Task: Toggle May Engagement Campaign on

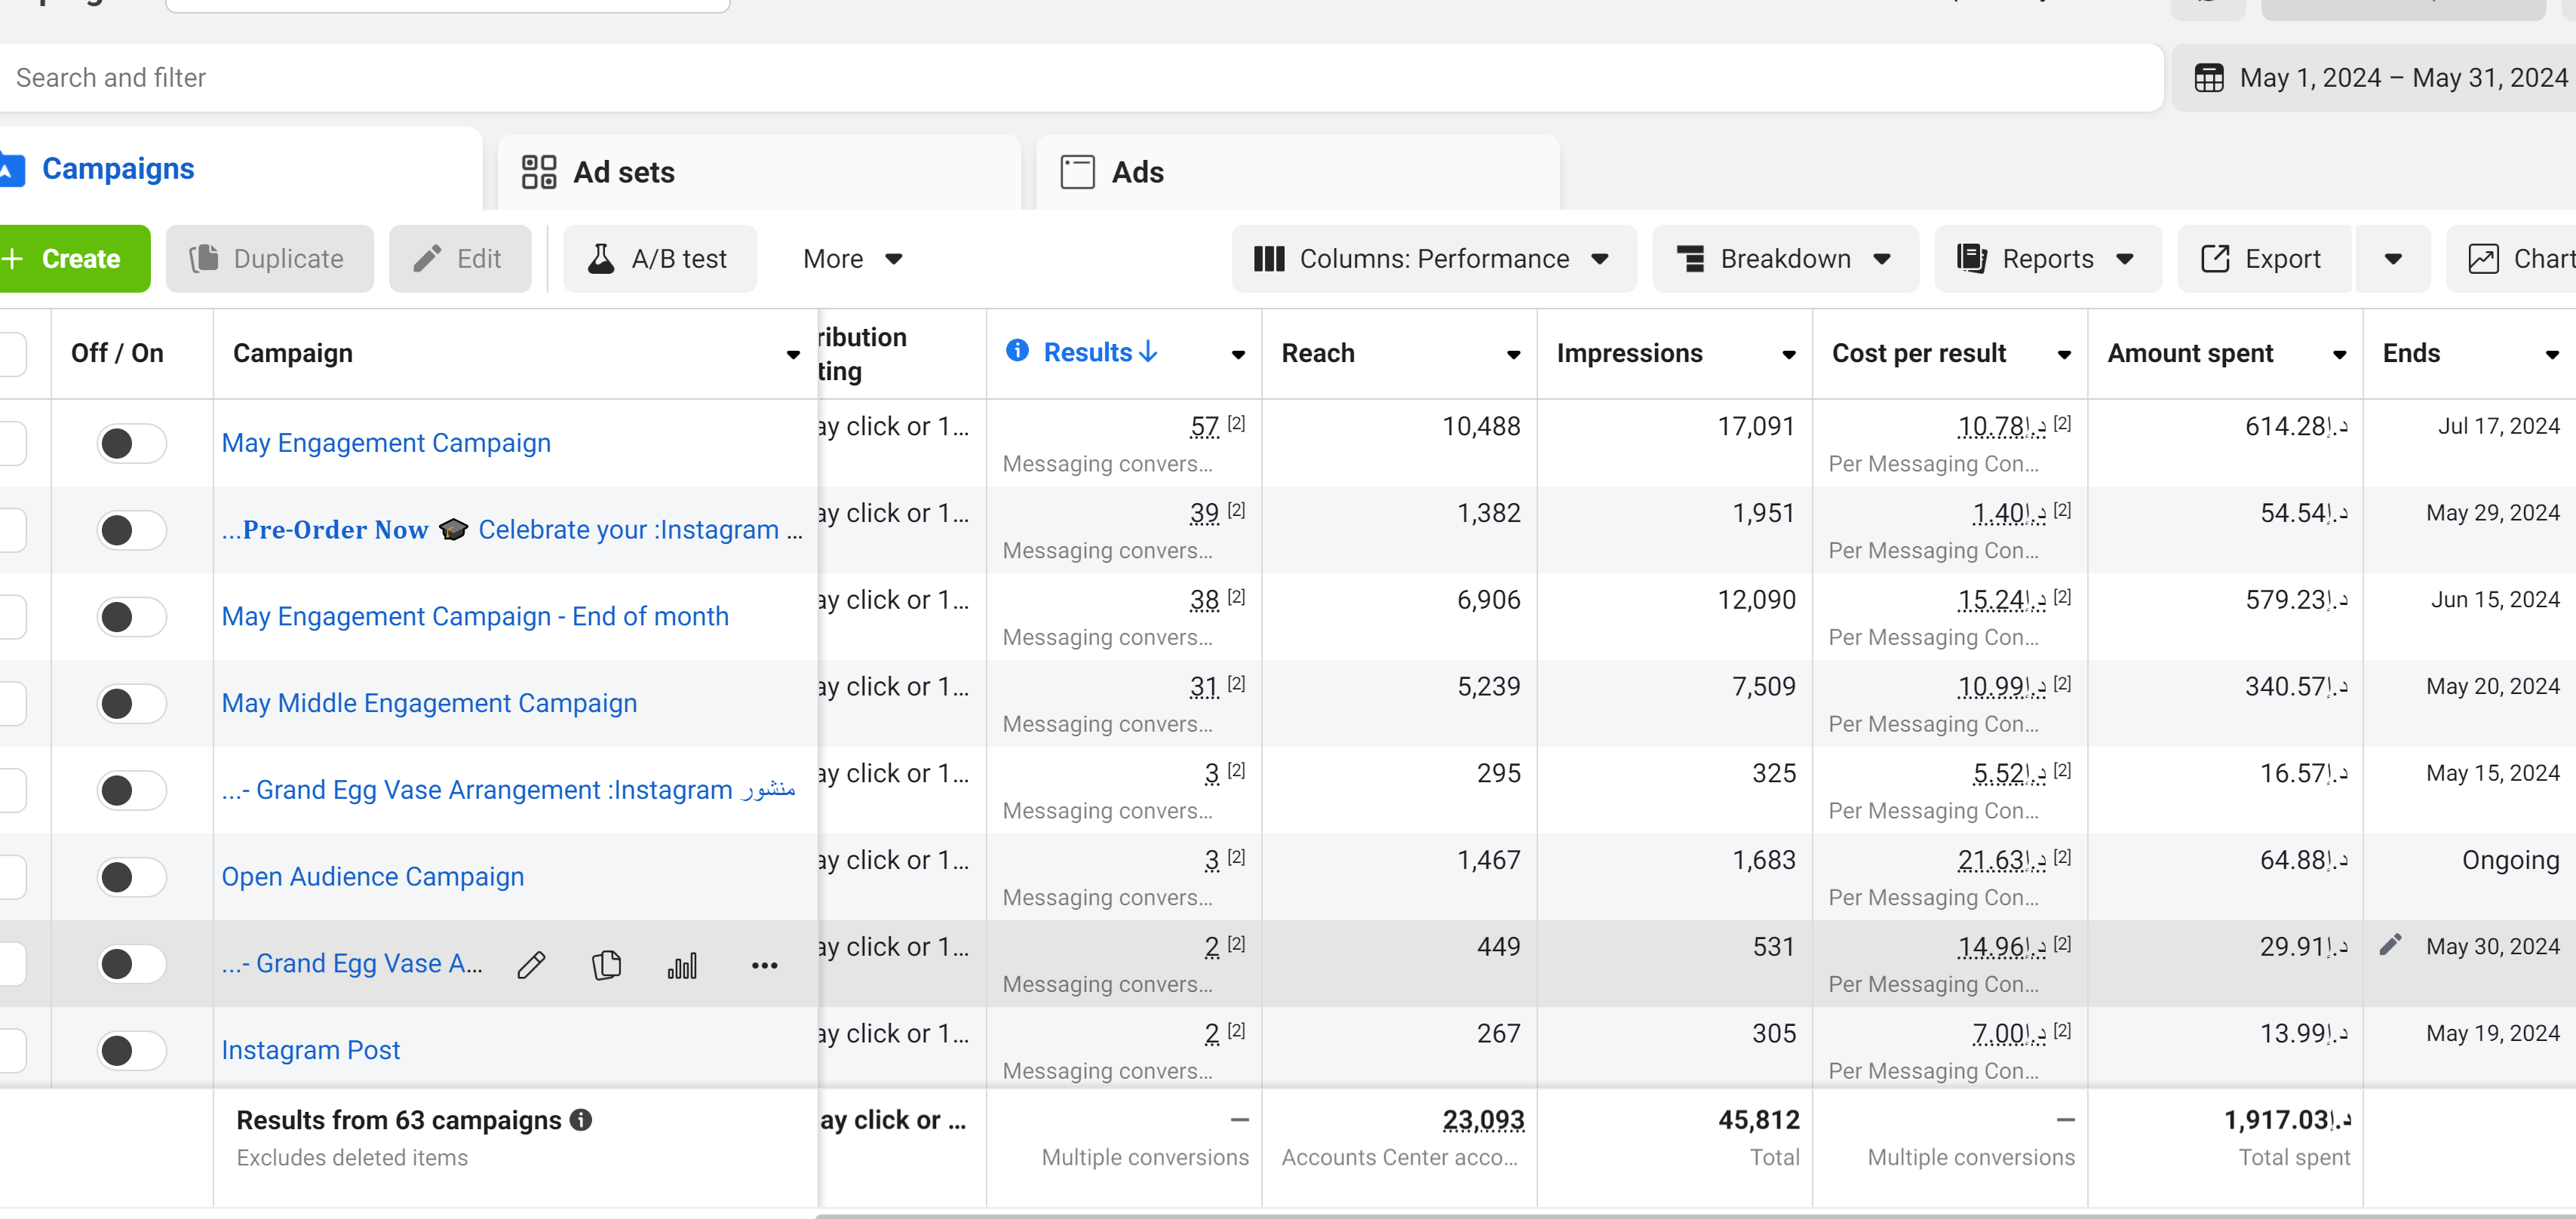Action: [x=131, y=443]
